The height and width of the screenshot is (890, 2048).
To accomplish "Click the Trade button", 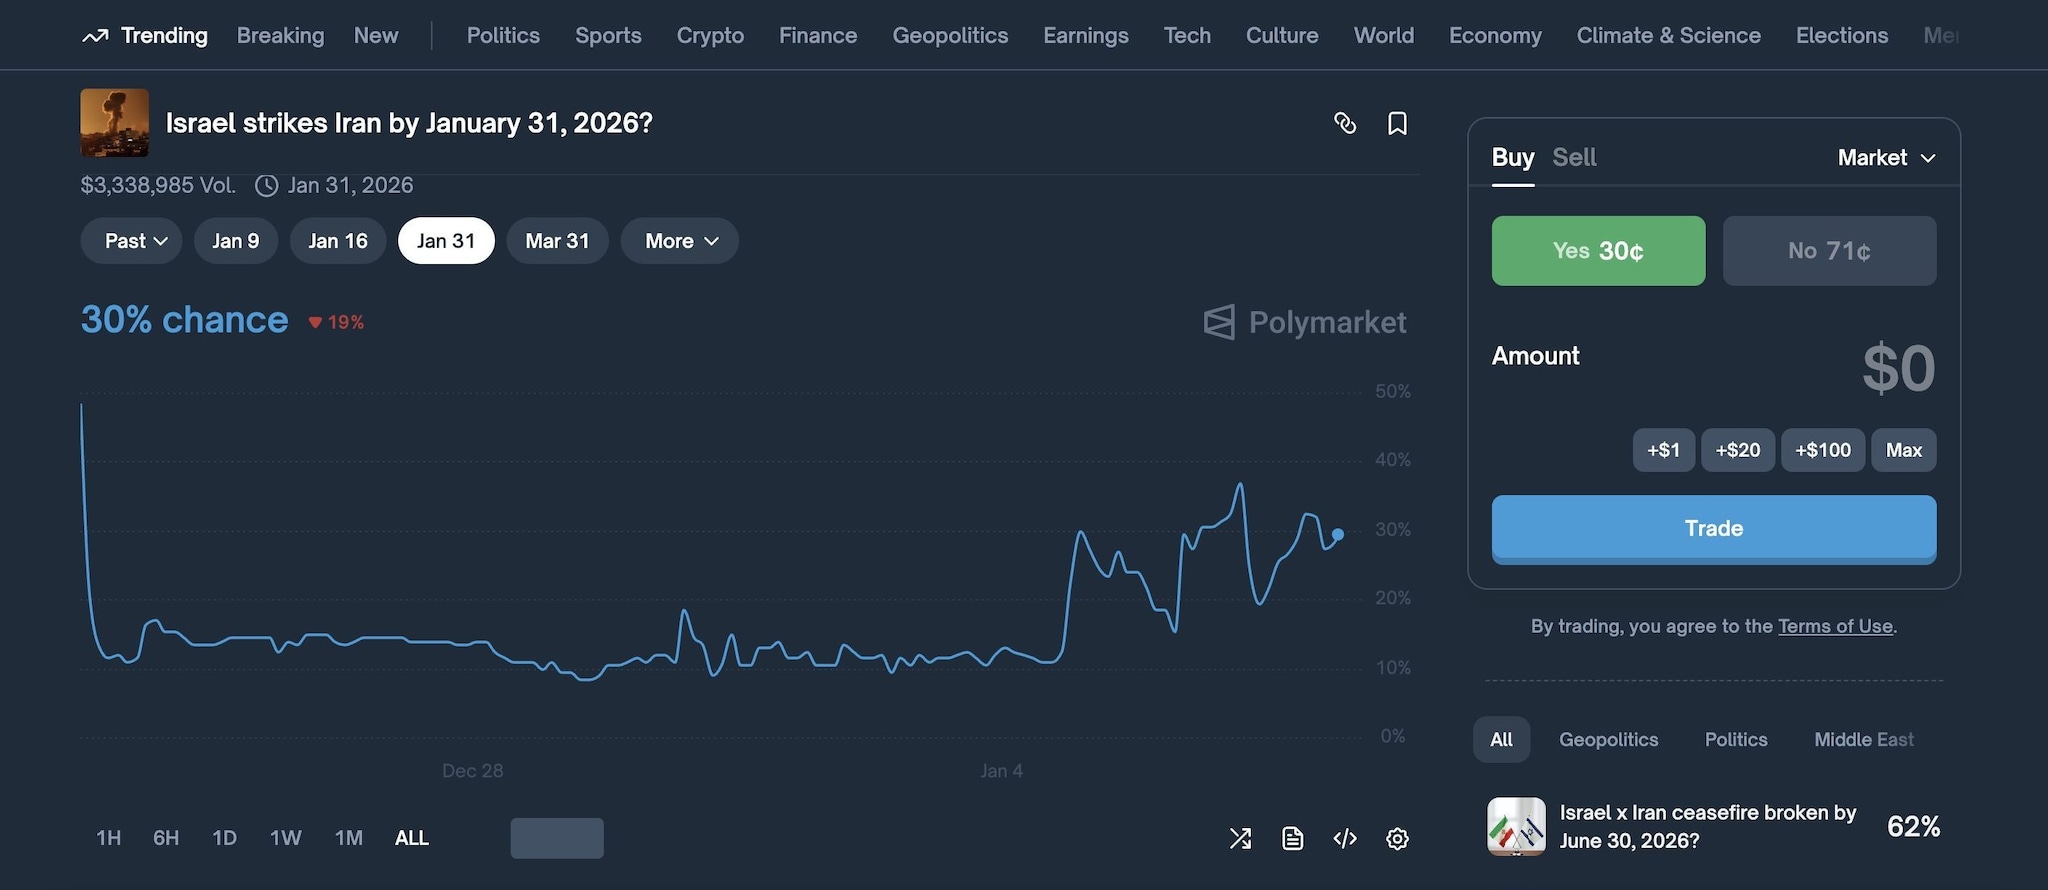I will coord(1713,528).
